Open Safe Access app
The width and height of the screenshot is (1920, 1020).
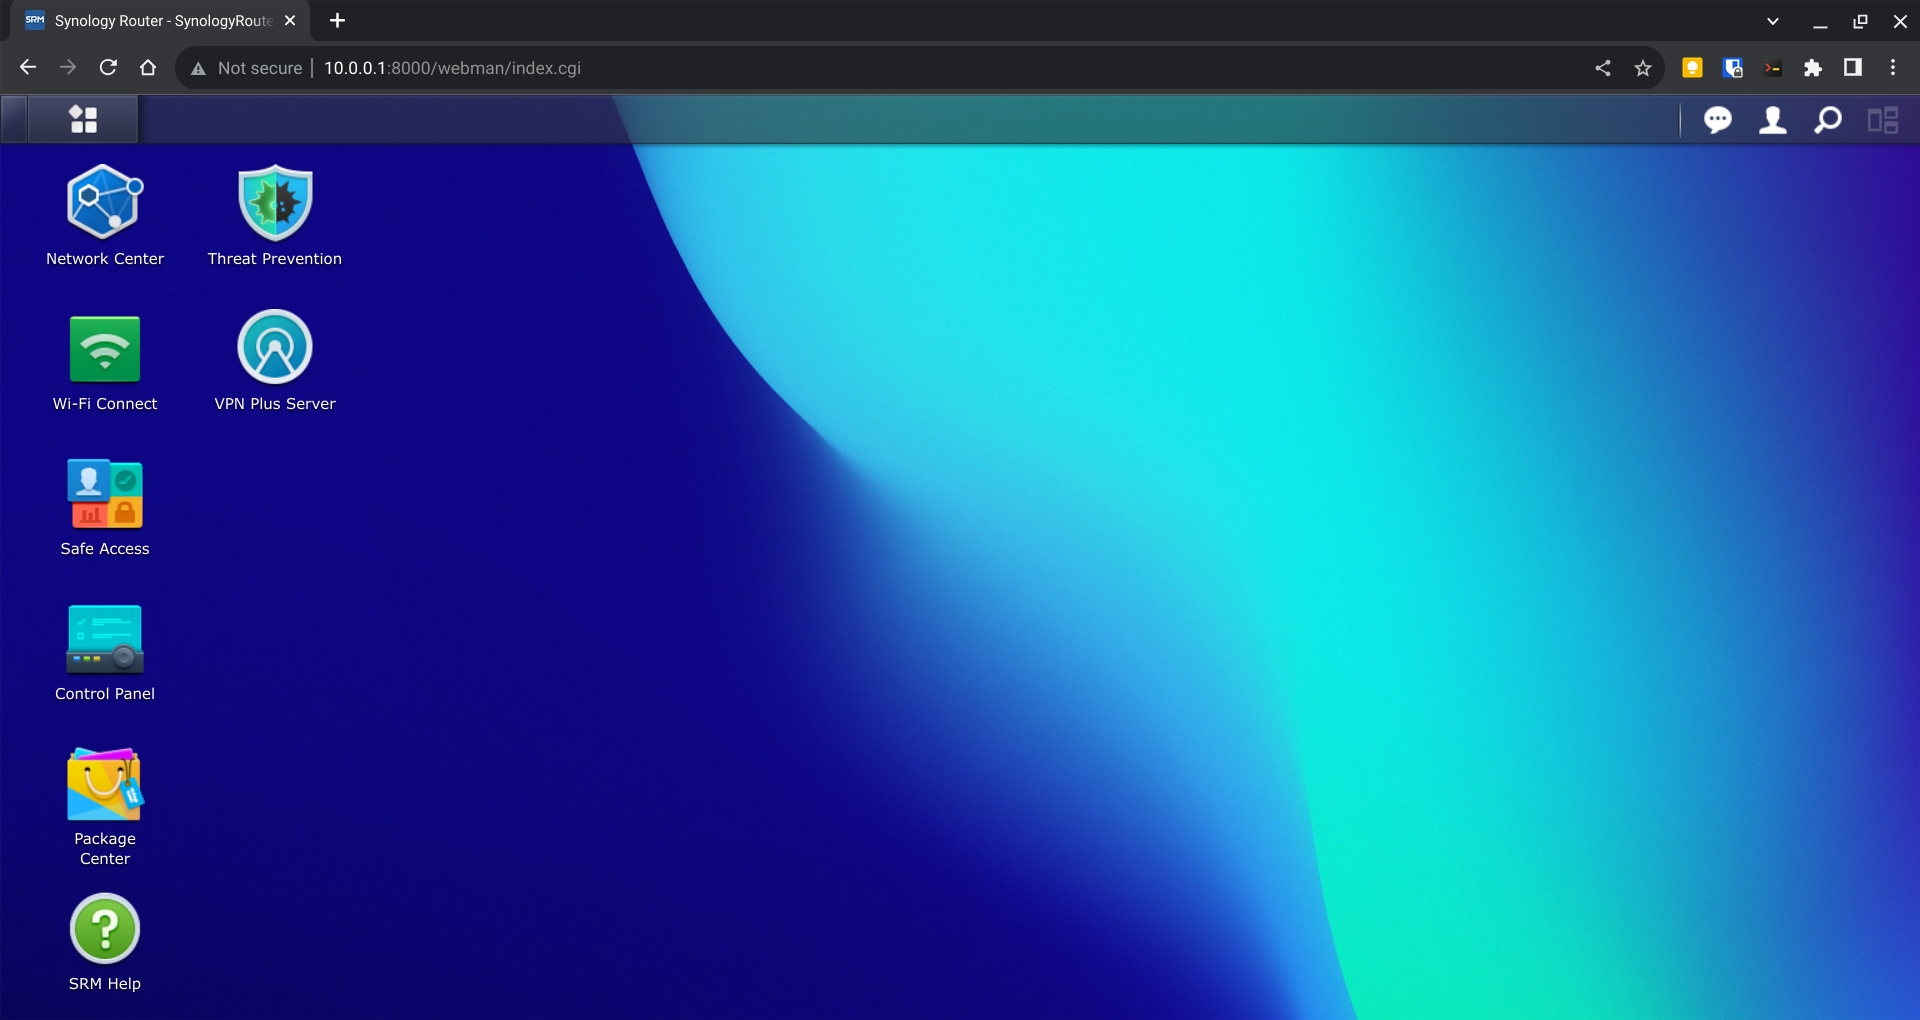click(x=105, y=506)
